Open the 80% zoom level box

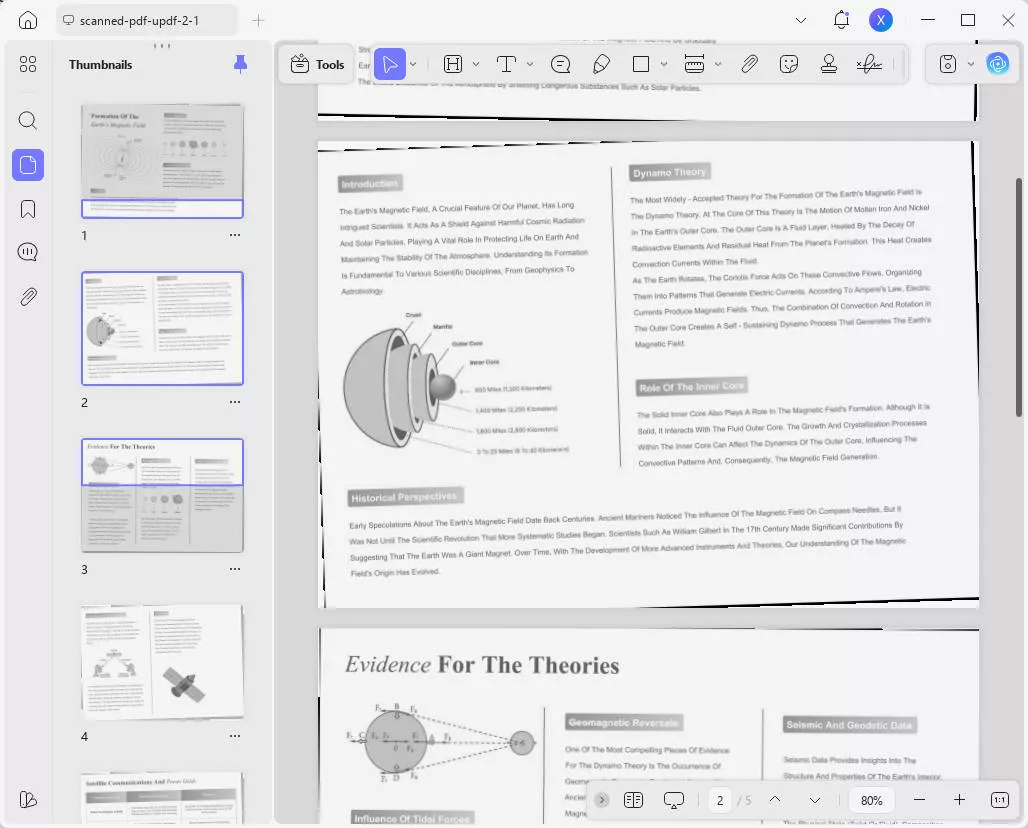tap(871, 800)
